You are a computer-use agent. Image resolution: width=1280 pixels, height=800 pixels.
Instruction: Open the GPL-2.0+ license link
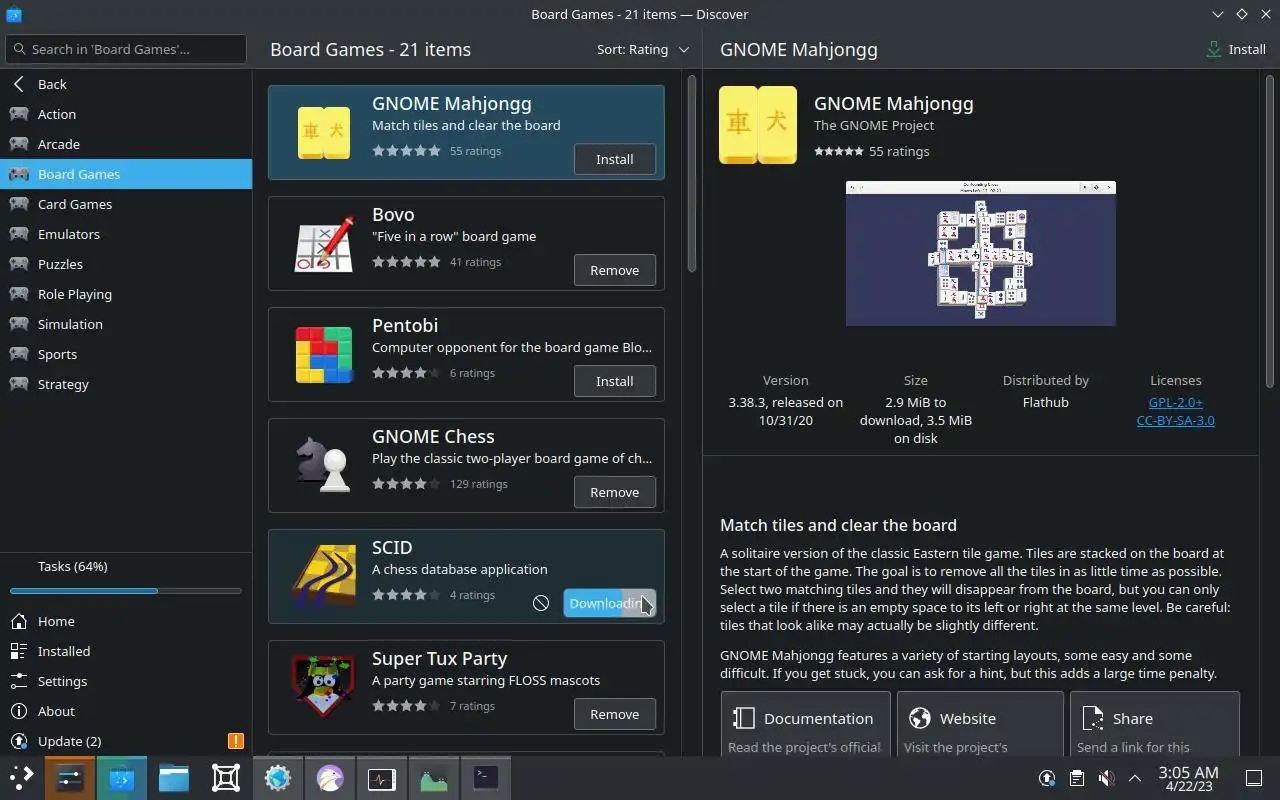[x=1175, y=402]
